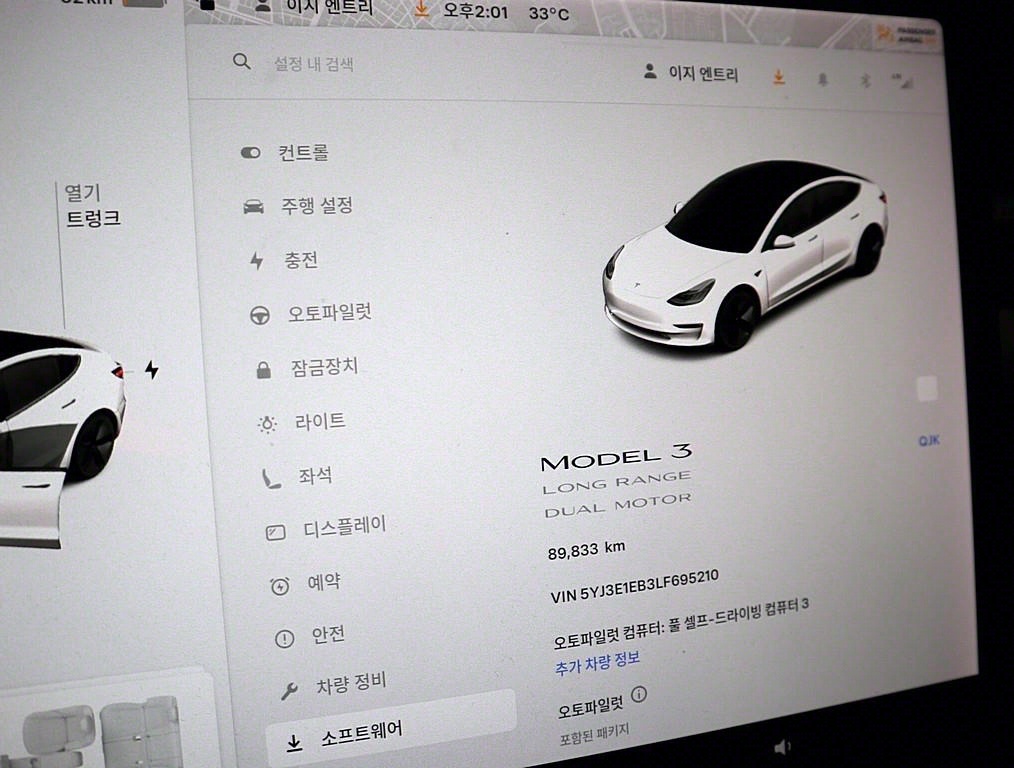Tap the charging bolt icon near the car's rear
Viewport: 1014px width, 768px height.
[x=151, y=370]
